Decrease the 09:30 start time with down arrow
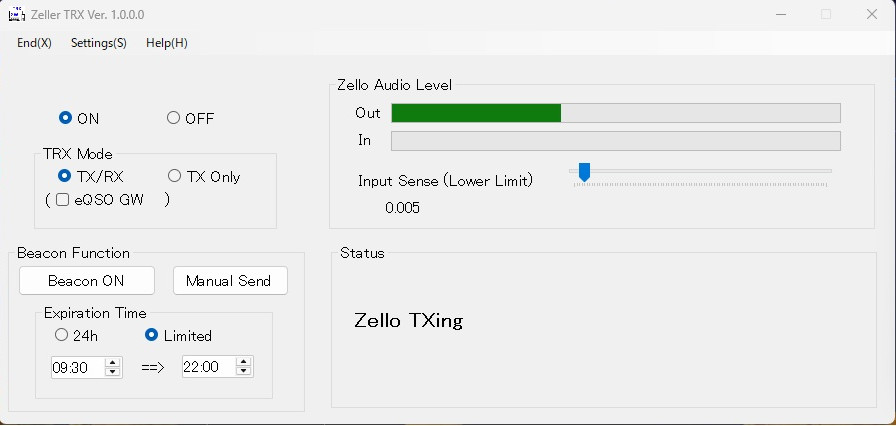 [113, 372]
